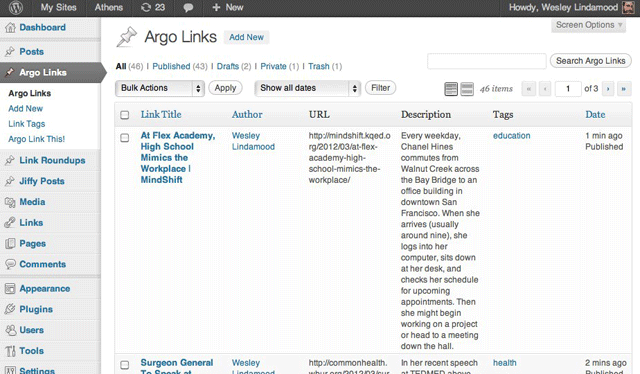Click the Tools icon

pos(10,351)
